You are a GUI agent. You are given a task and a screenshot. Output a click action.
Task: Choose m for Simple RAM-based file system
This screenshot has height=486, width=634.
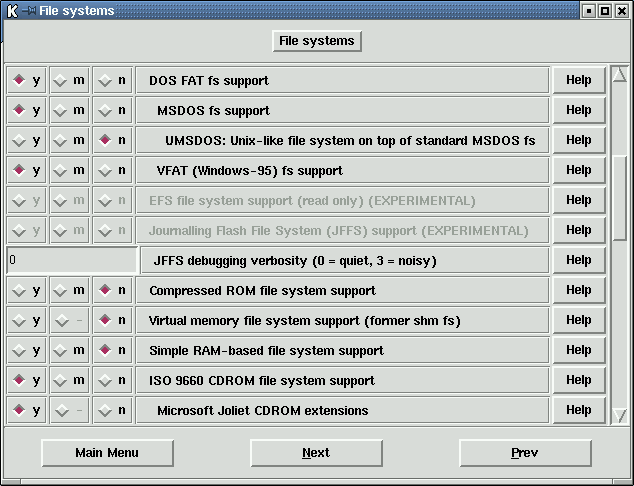tap(69, 350)
